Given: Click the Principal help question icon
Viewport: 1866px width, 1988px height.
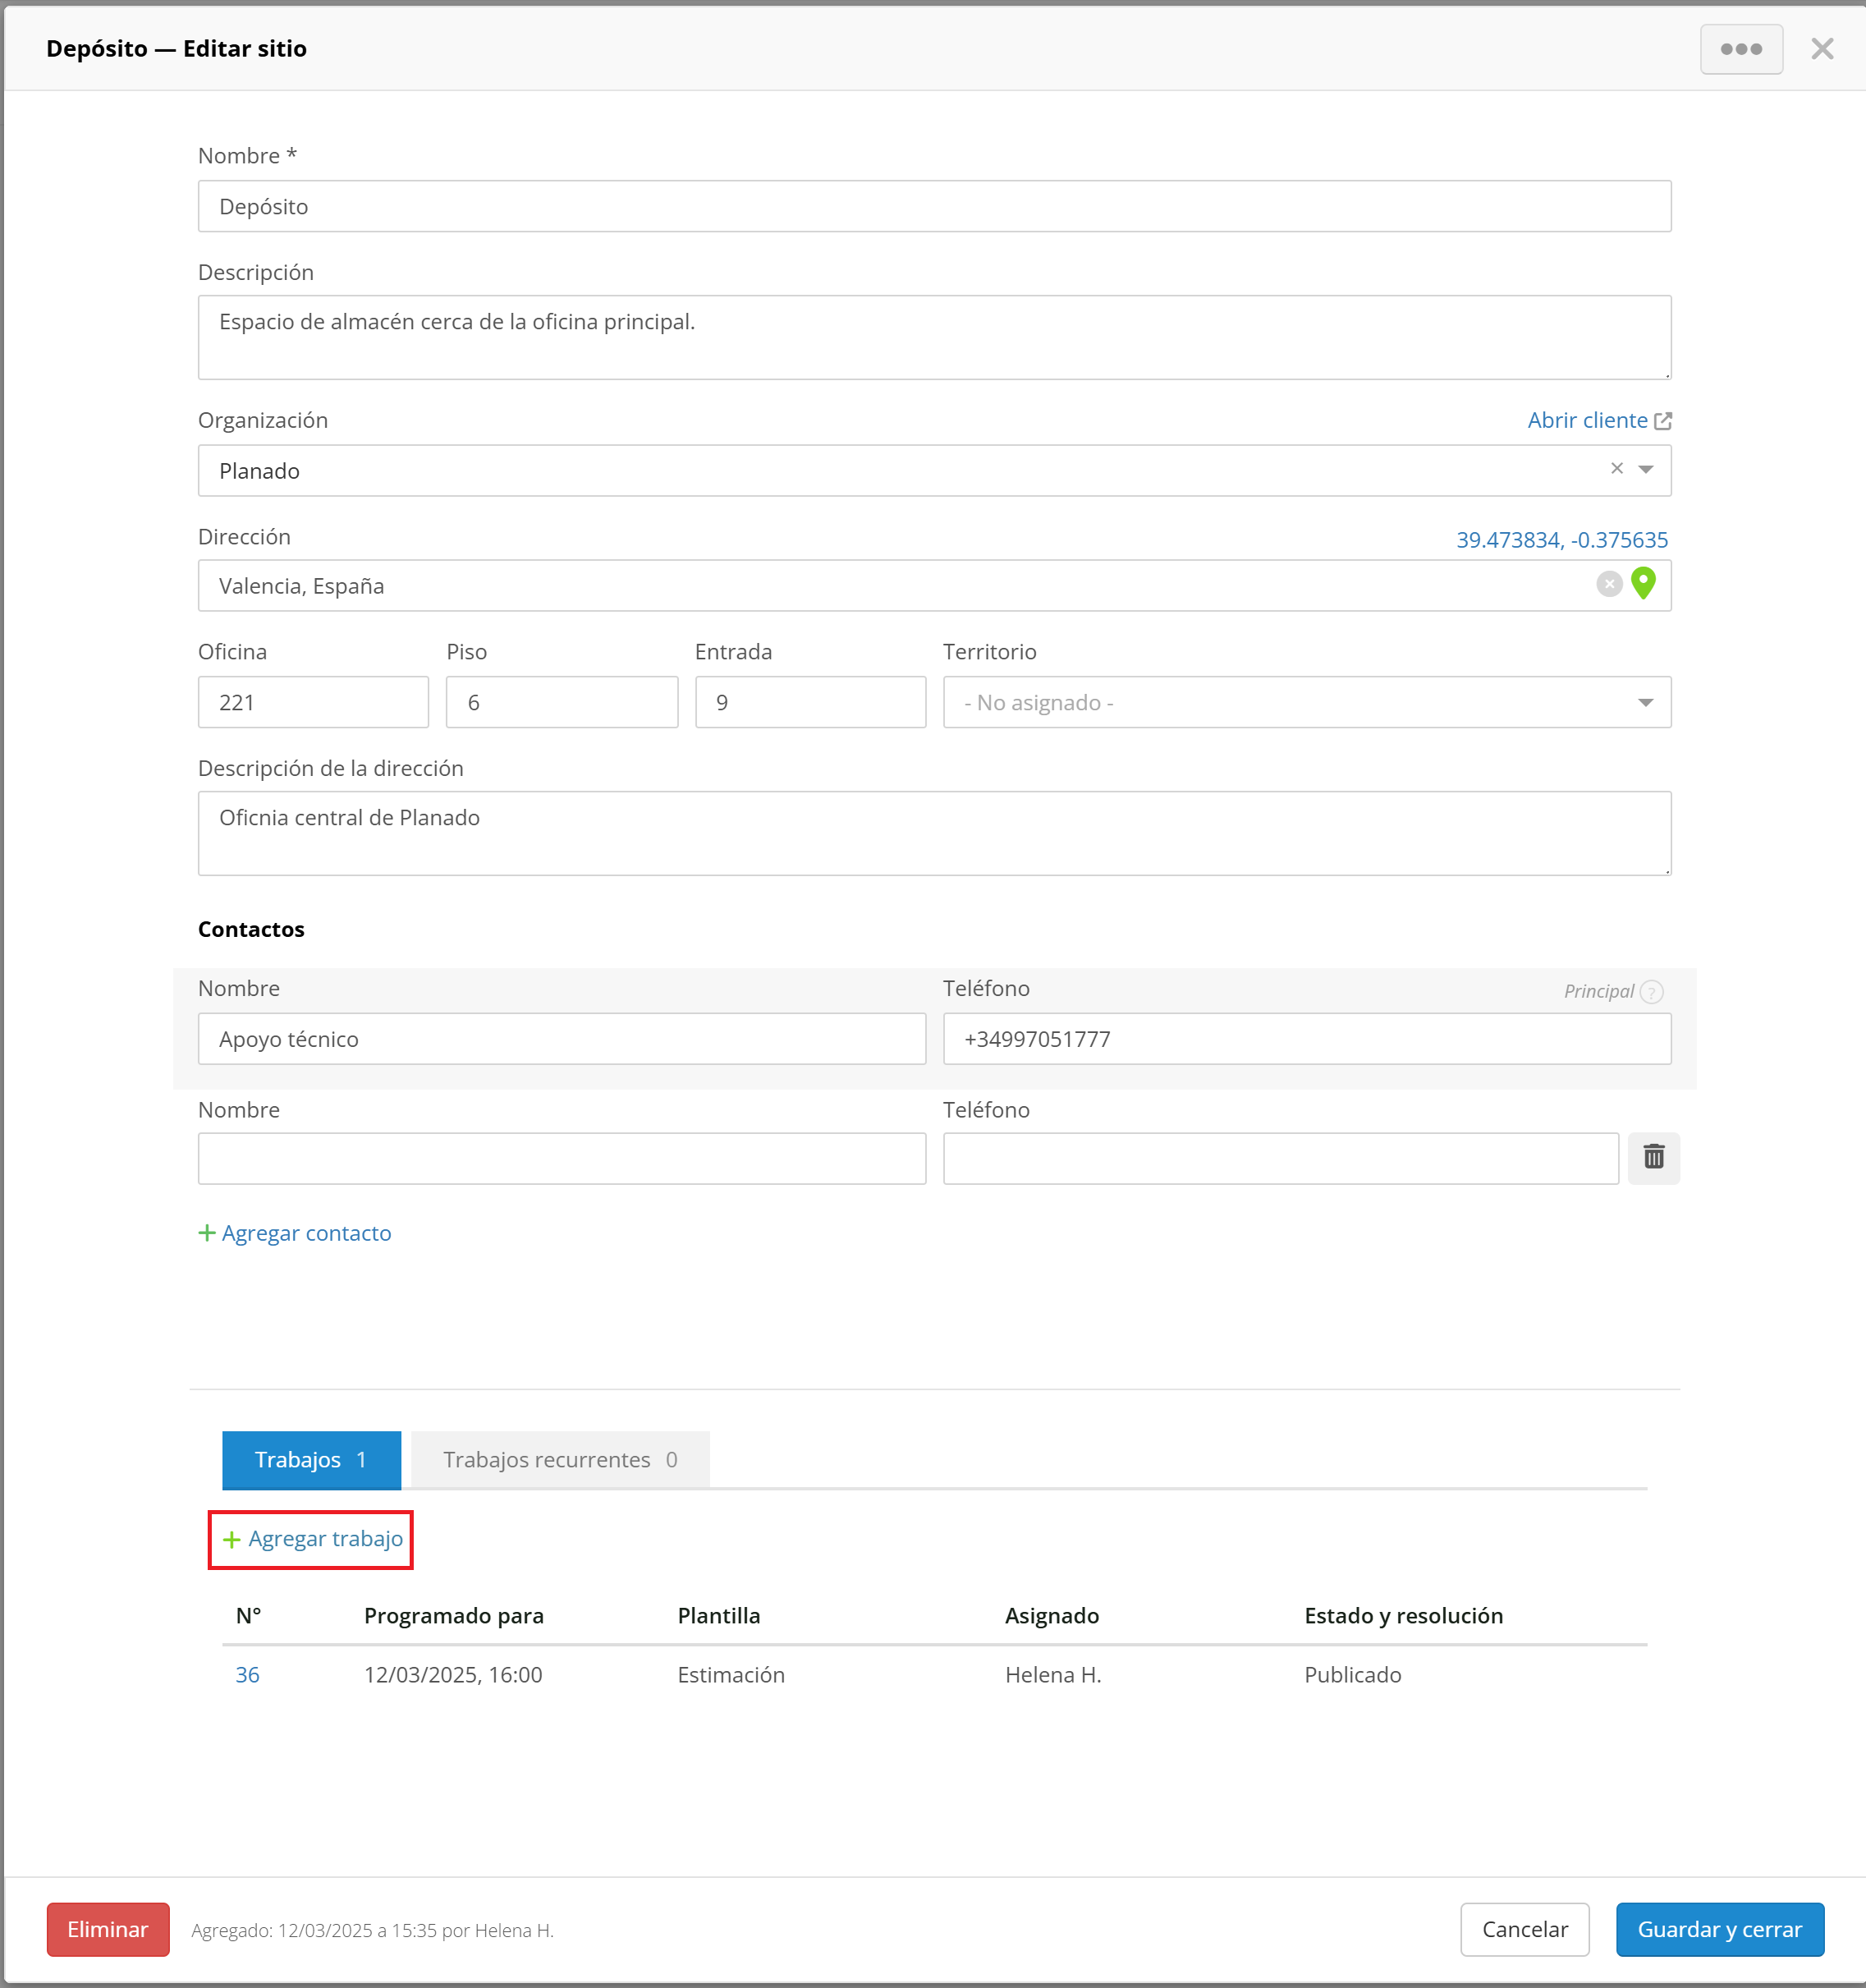Looking at the screenshot, I should [x=1652, y=991].
